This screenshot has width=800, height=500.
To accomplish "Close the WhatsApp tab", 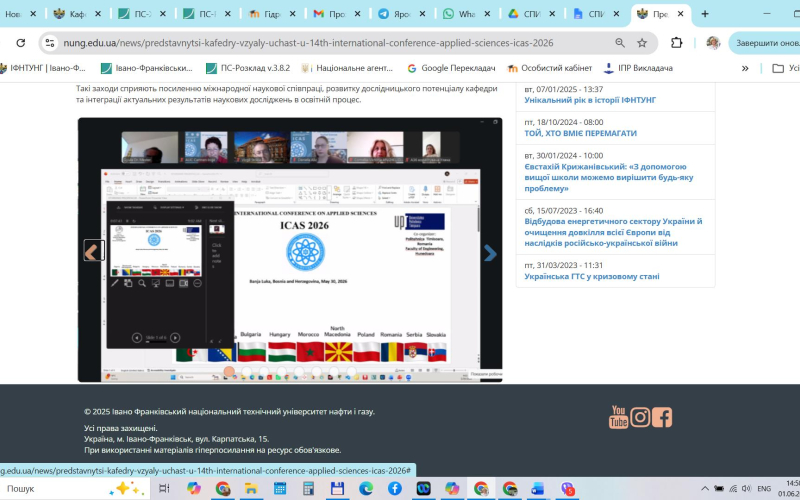I will click(487, 14).
